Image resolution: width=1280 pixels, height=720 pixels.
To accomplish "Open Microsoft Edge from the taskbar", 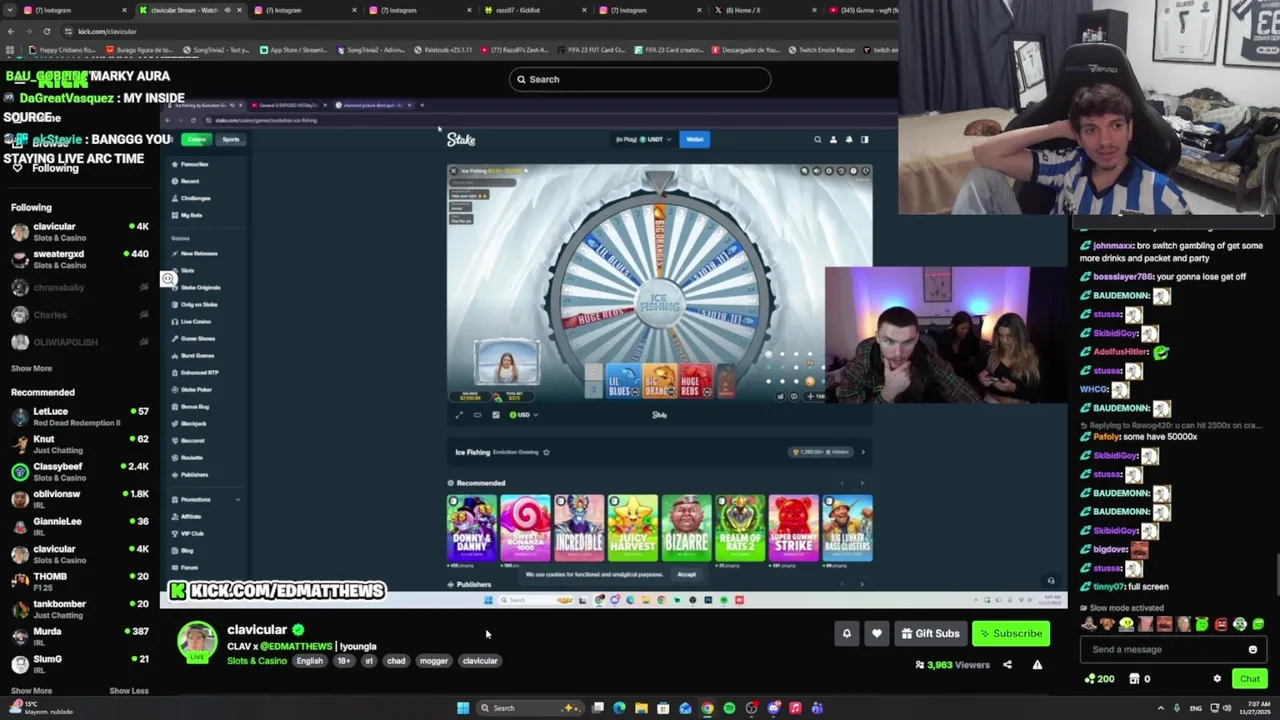I will pos(619,708).
